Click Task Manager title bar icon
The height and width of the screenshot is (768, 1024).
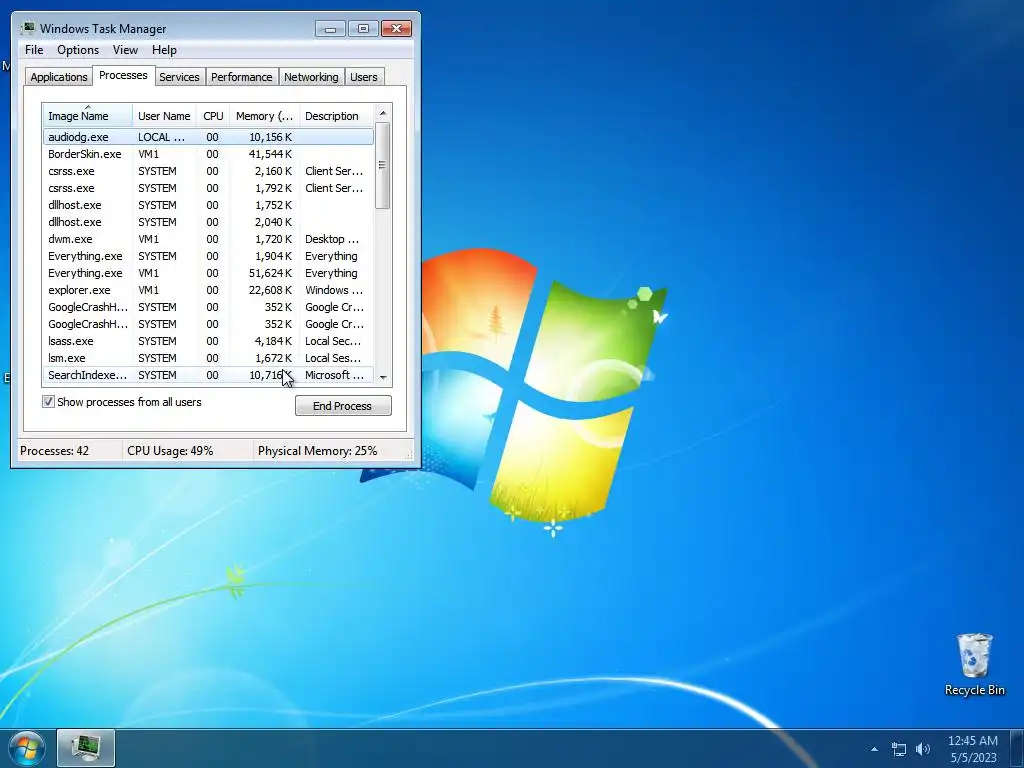(27, 28)
